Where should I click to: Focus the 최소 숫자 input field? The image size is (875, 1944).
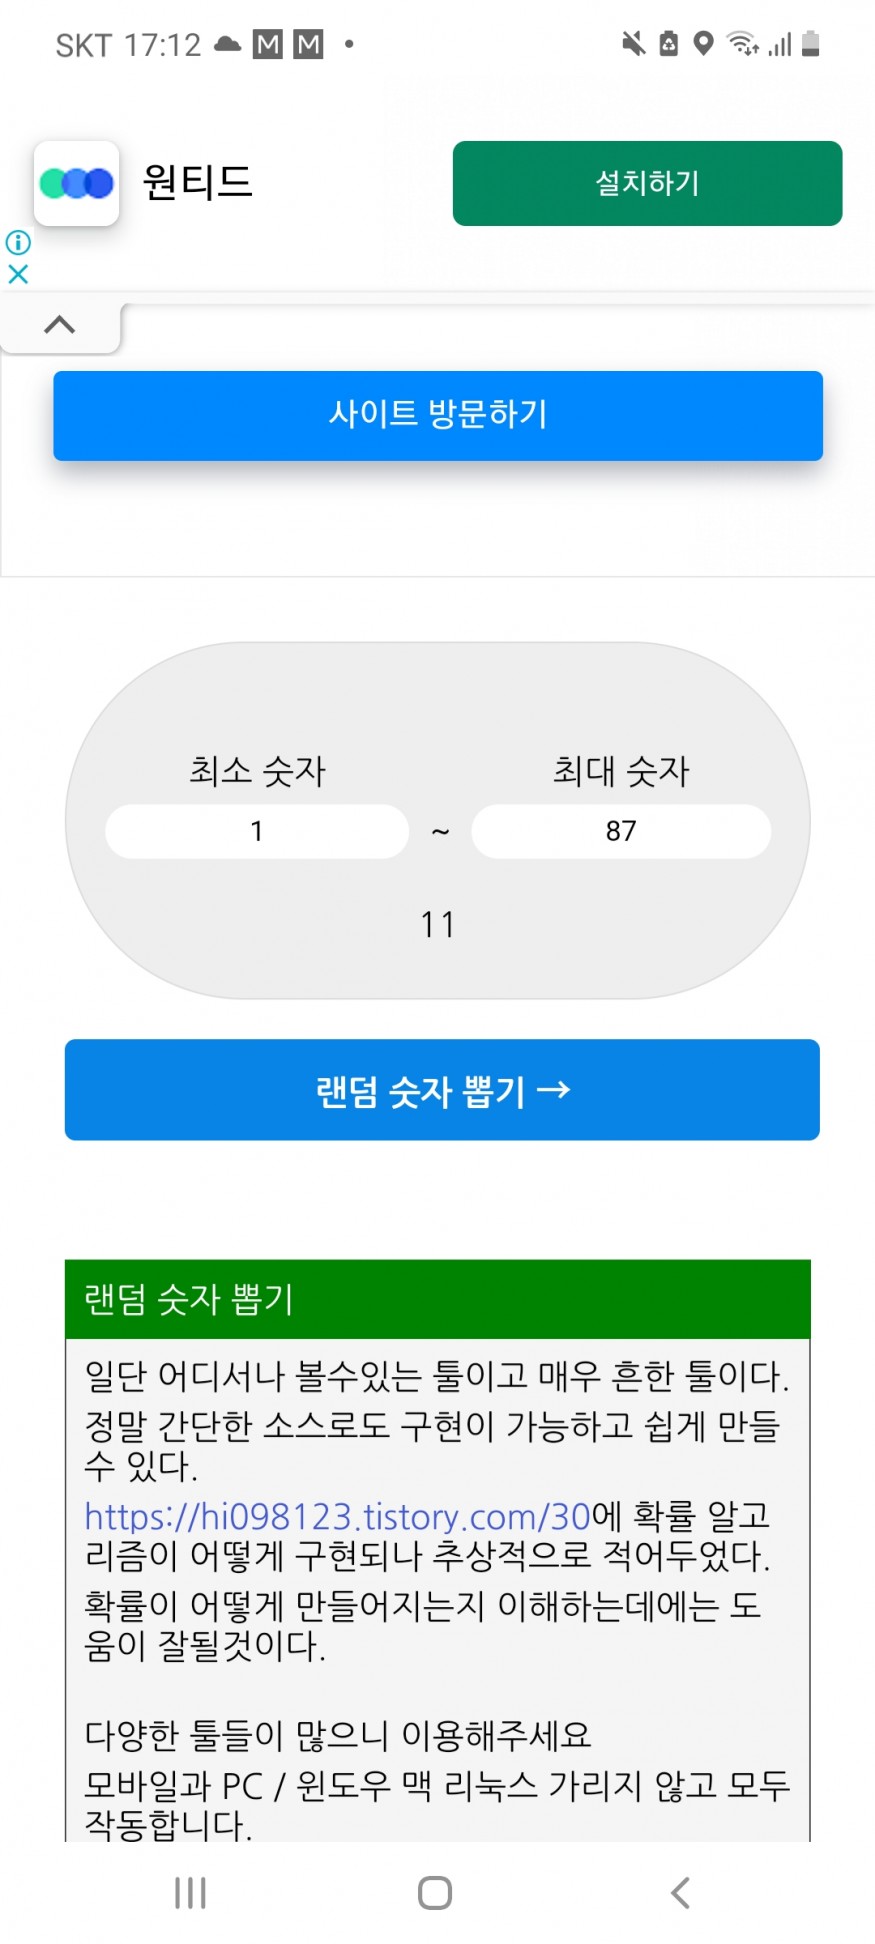257,831
